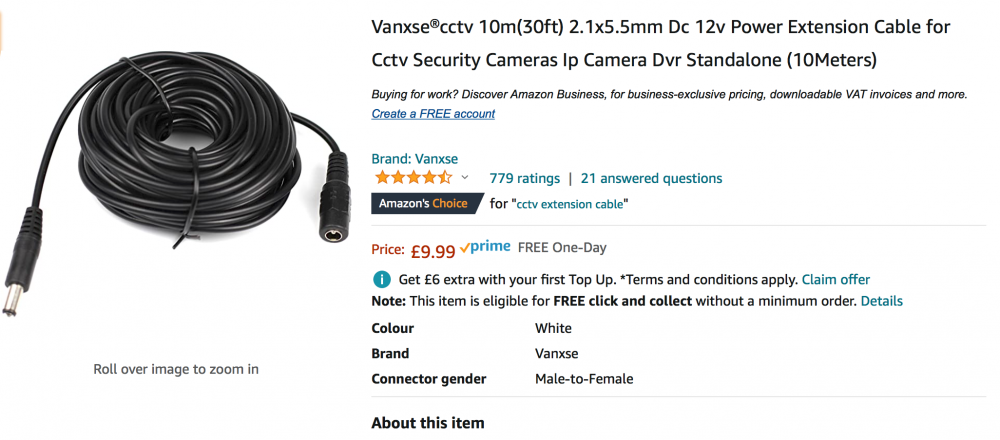
Task: Open the 21 answered questions link
Action: click(x=651, y=179)
